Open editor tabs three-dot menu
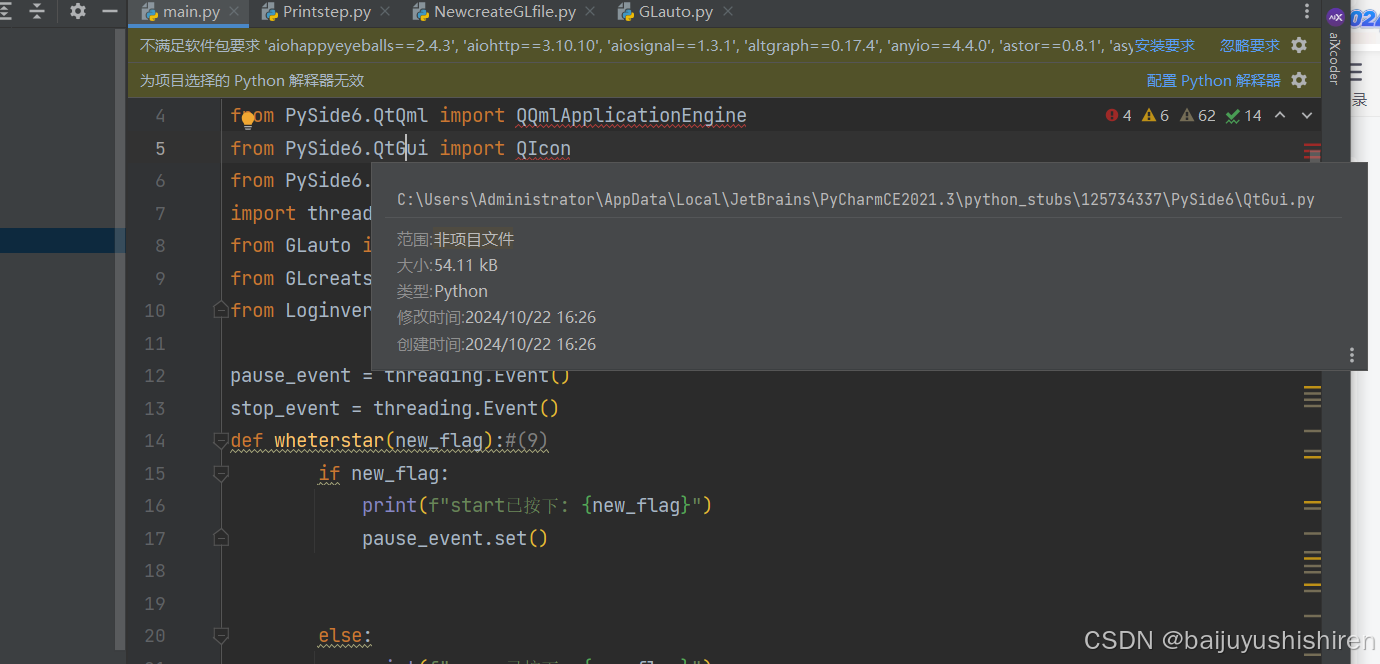1380x664 pixels. pos(1307,12)
